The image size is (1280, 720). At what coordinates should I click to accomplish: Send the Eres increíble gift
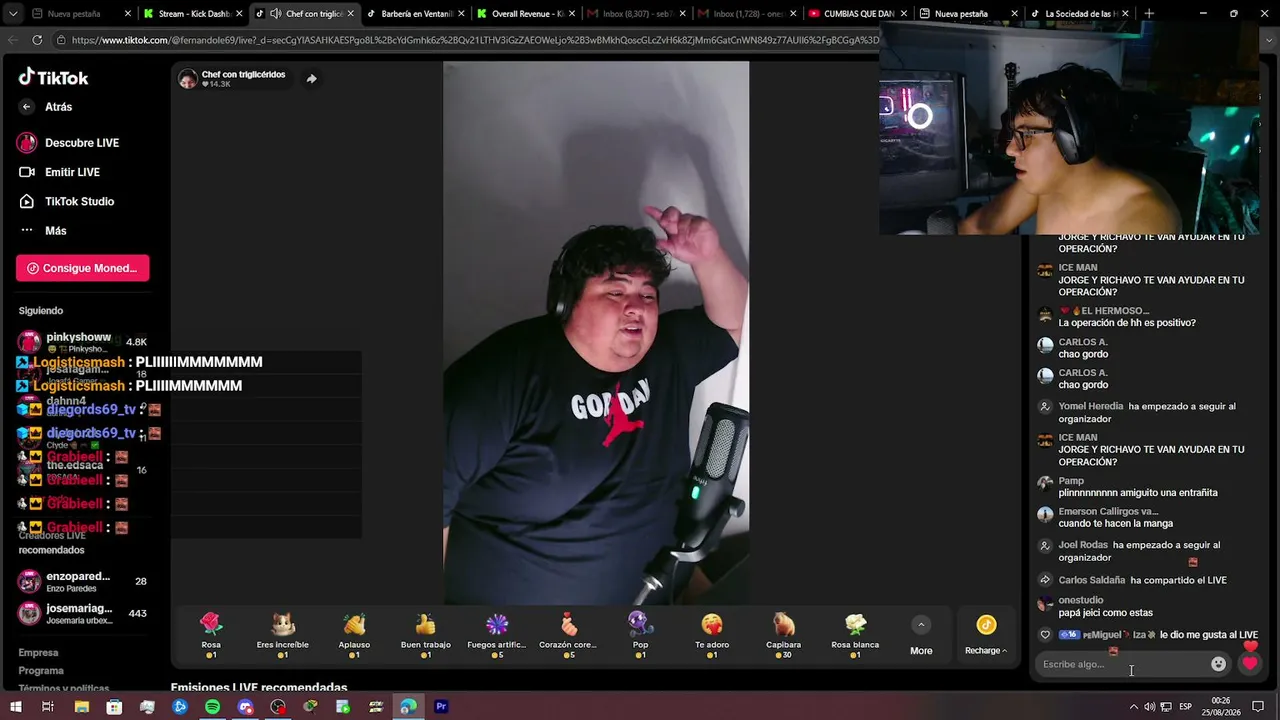click(282, 635)
